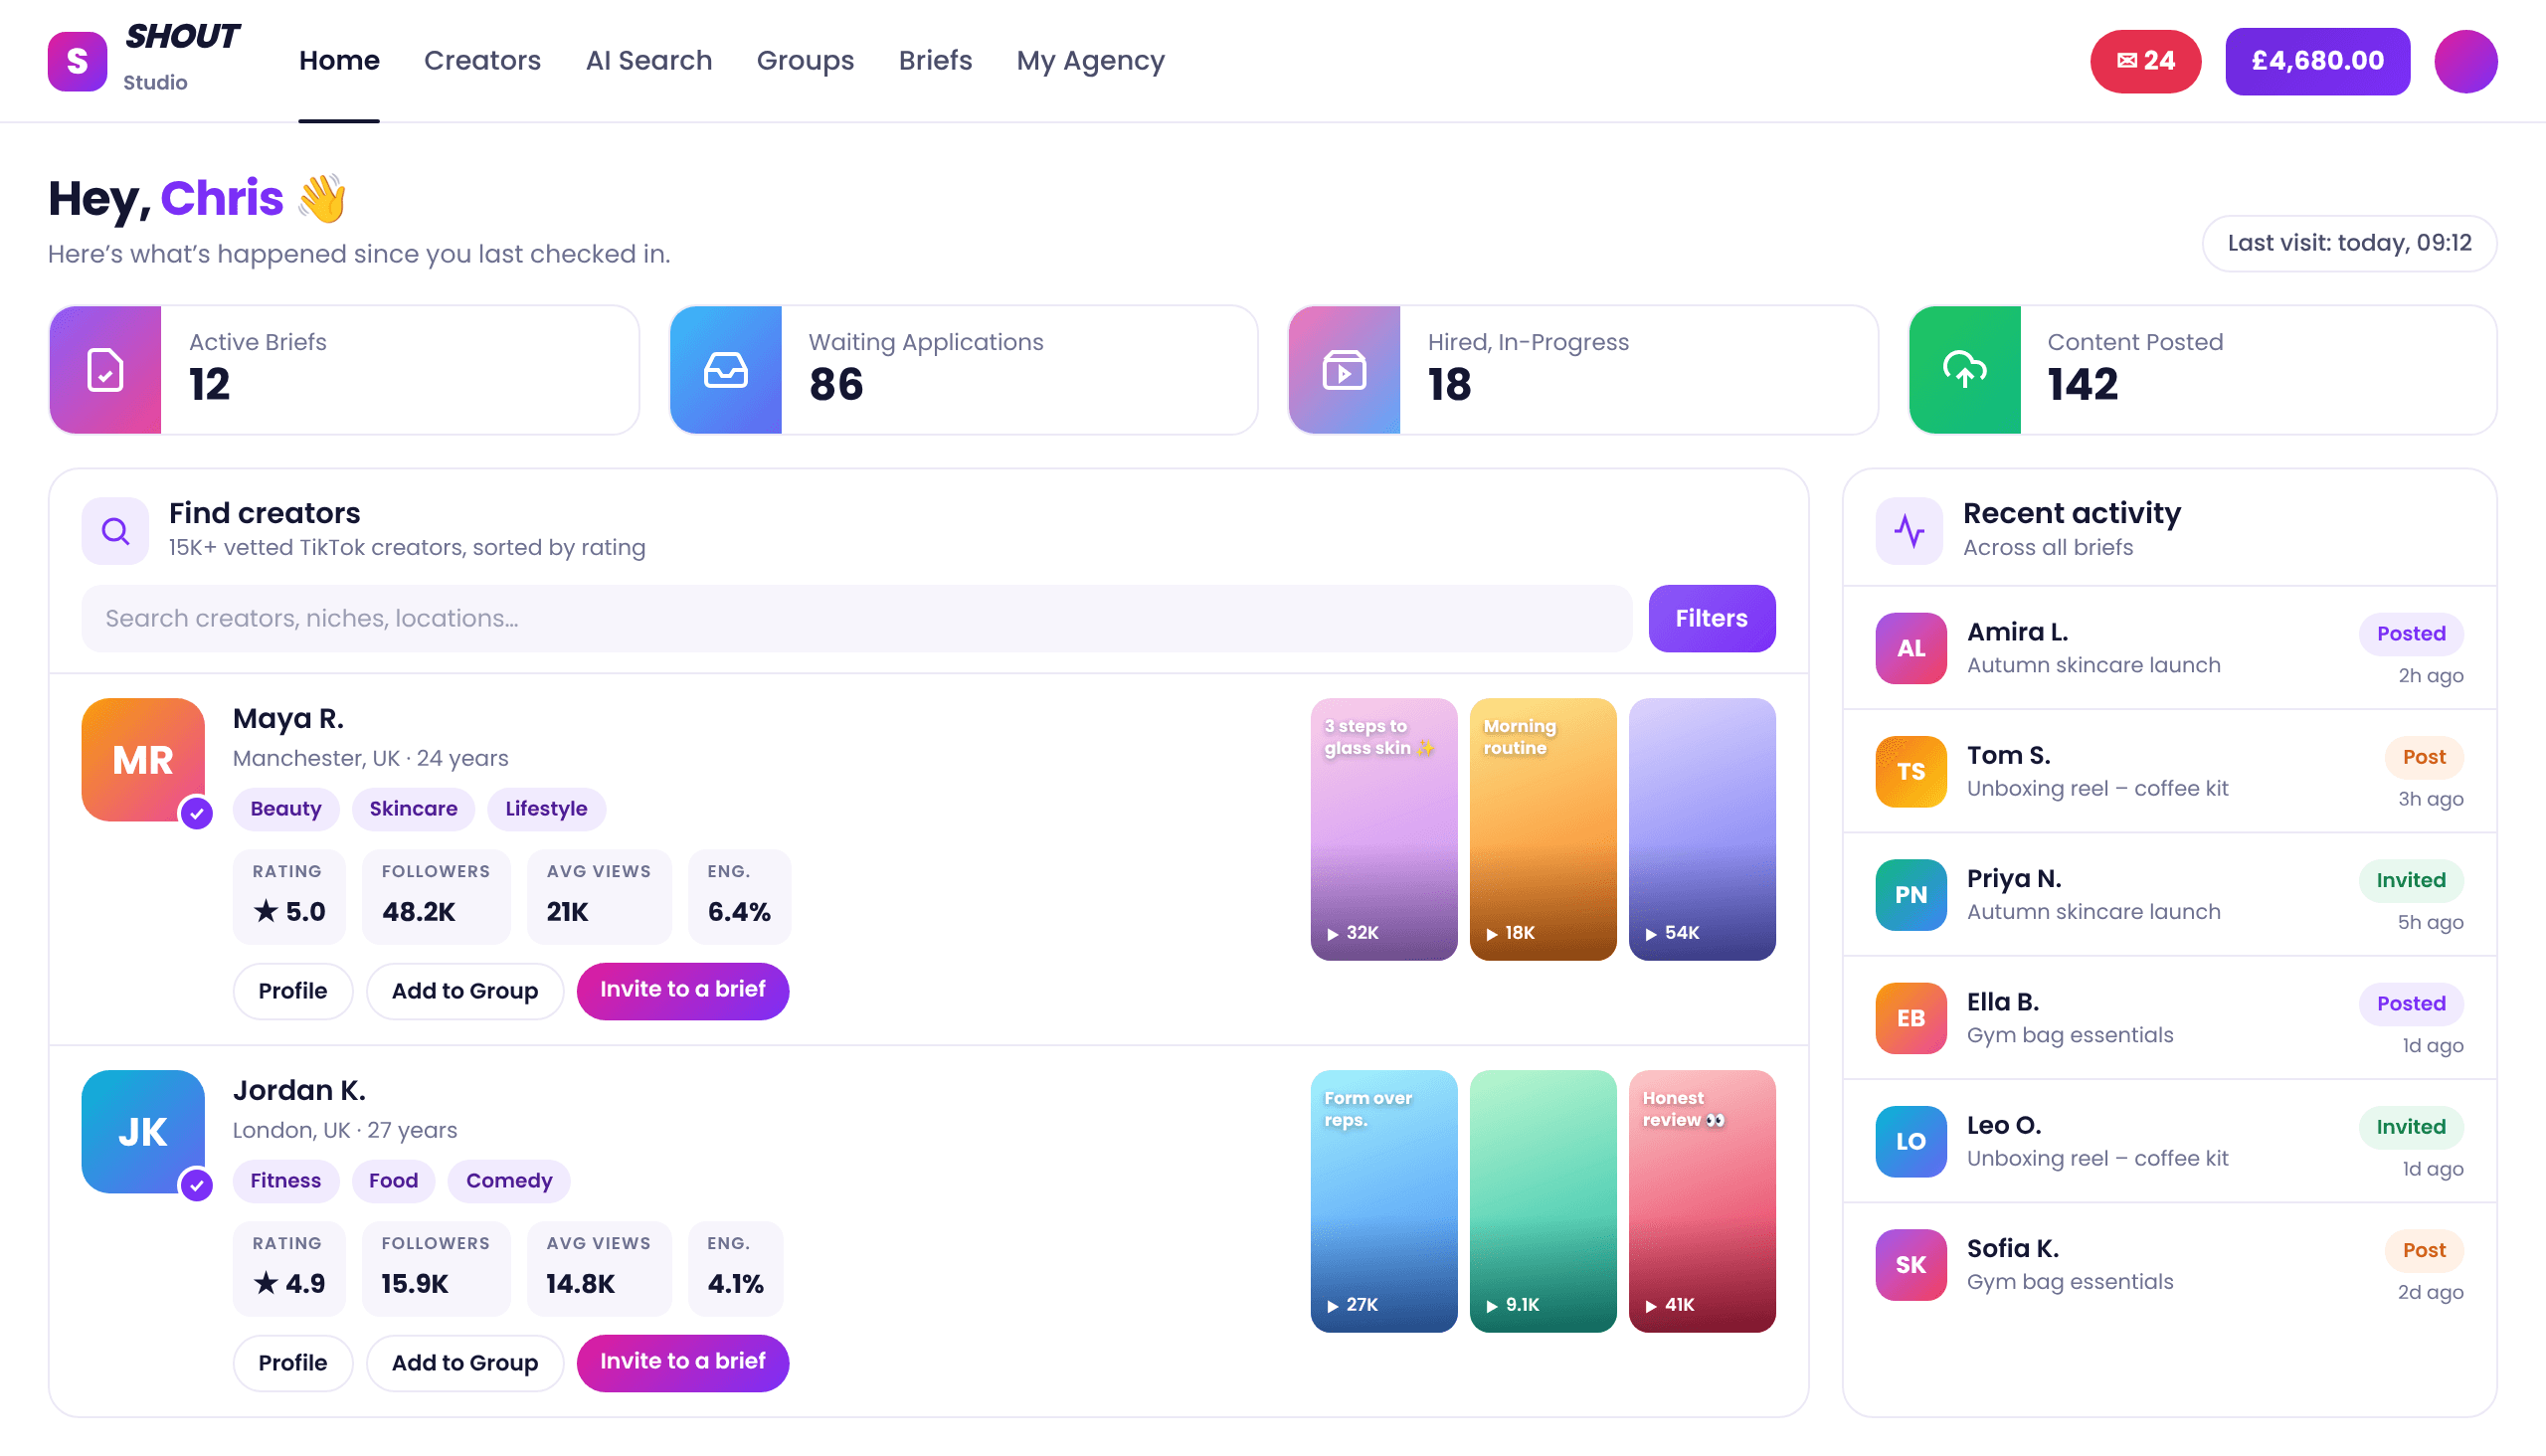Screen dimensions: 2546x1456
Task: Click Maya R.'s MR avatar
Action: coord(143,760)
